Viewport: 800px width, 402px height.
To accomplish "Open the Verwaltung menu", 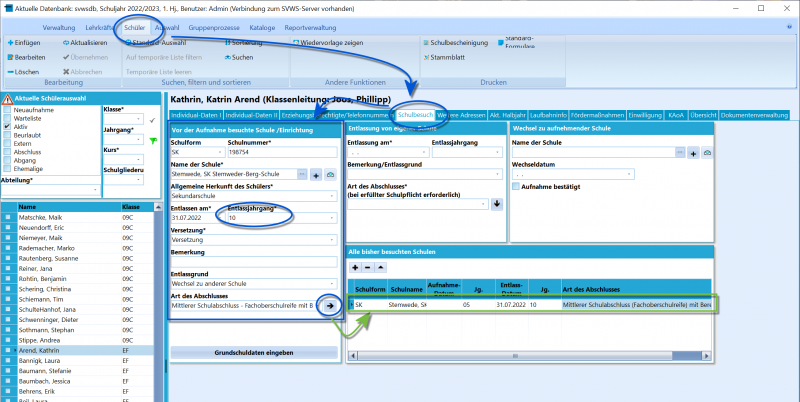I will (59, 28).
